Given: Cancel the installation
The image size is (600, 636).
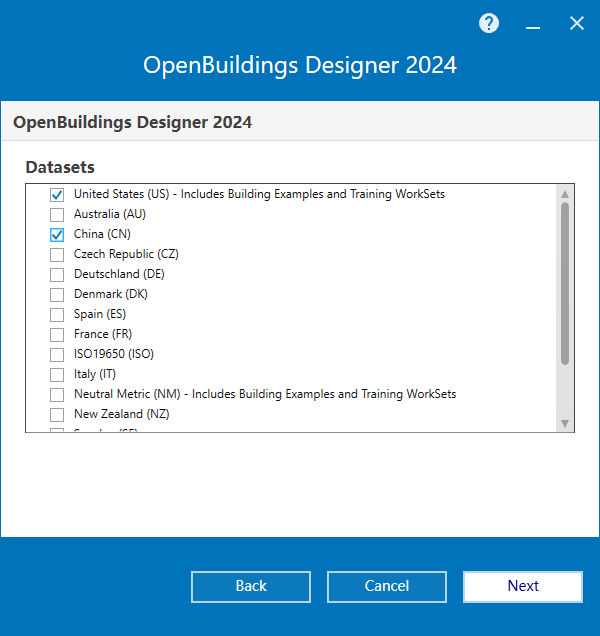Looking at the screenshot, I should 387,587.
